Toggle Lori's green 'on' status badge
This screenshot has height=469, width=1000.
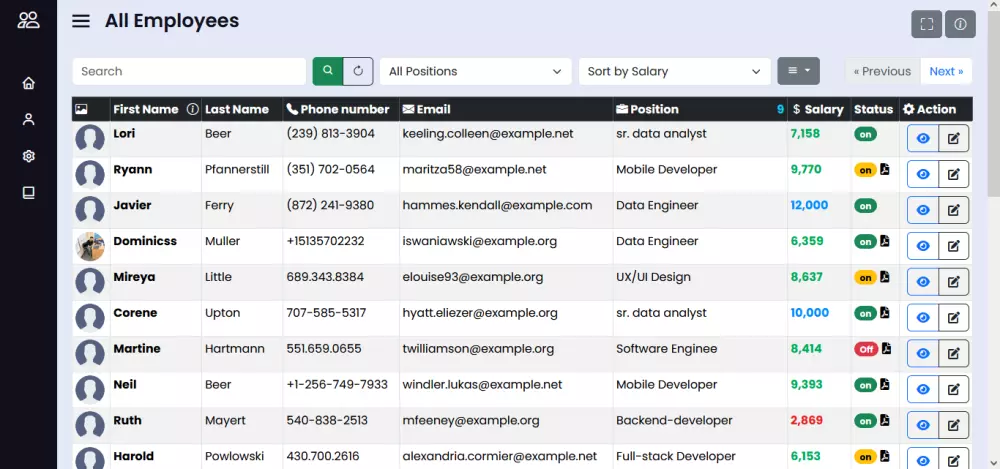coord(864,134)
